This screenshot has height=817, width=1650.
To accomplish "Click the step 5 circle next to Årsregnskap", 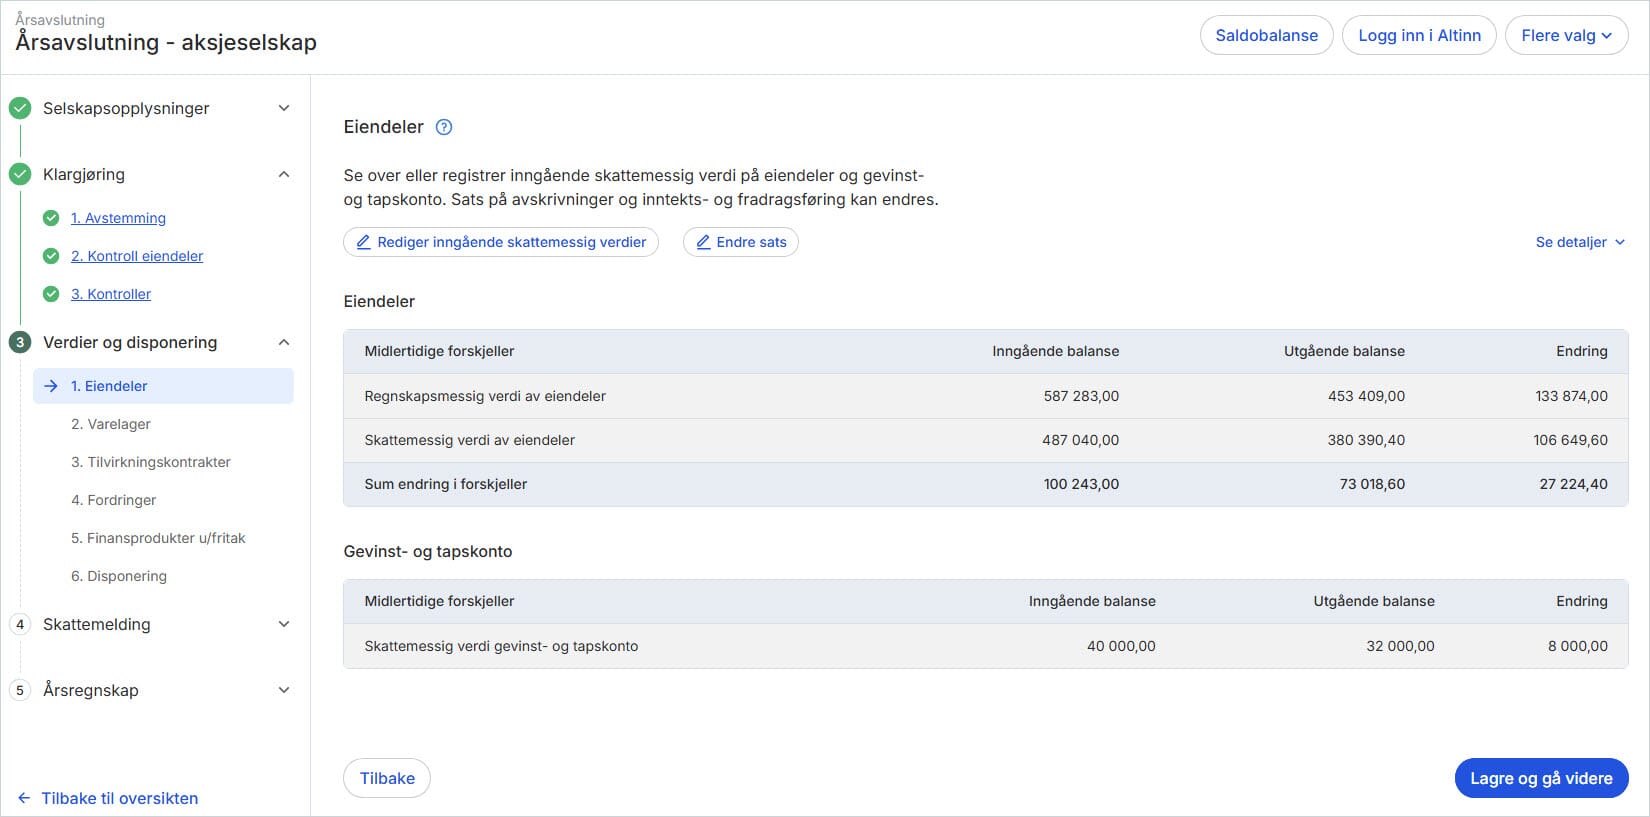I will click(x=20, y=690).
